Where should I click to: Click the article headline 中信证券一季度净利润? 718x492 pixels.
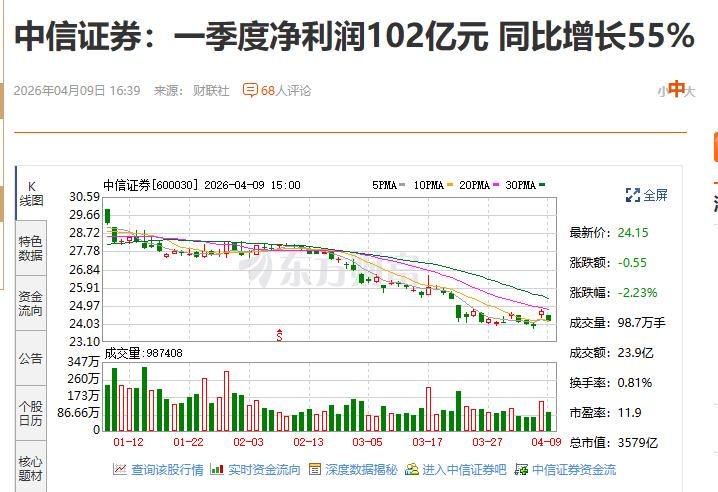(x=354, y=36)
